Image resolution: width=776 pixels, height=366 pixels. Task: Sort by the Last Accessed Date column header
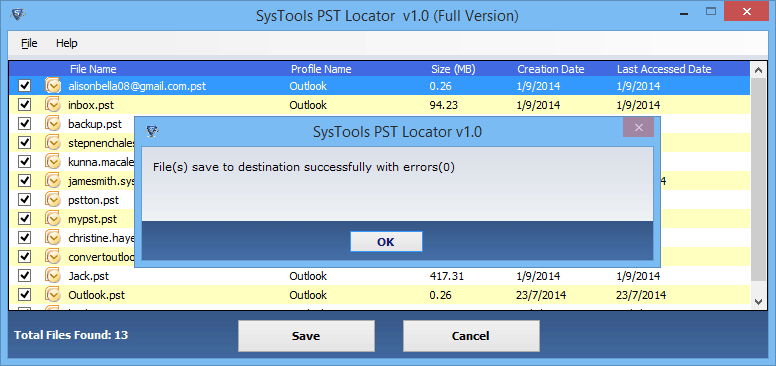[664, 69]
